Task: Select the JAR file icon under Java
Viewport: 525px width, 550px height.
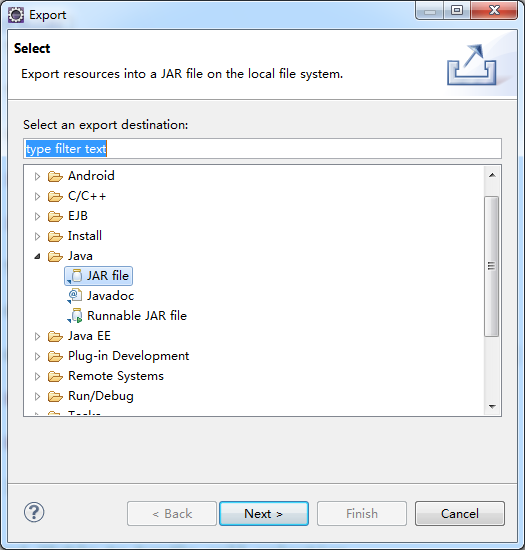Action: tap(75, 276)
